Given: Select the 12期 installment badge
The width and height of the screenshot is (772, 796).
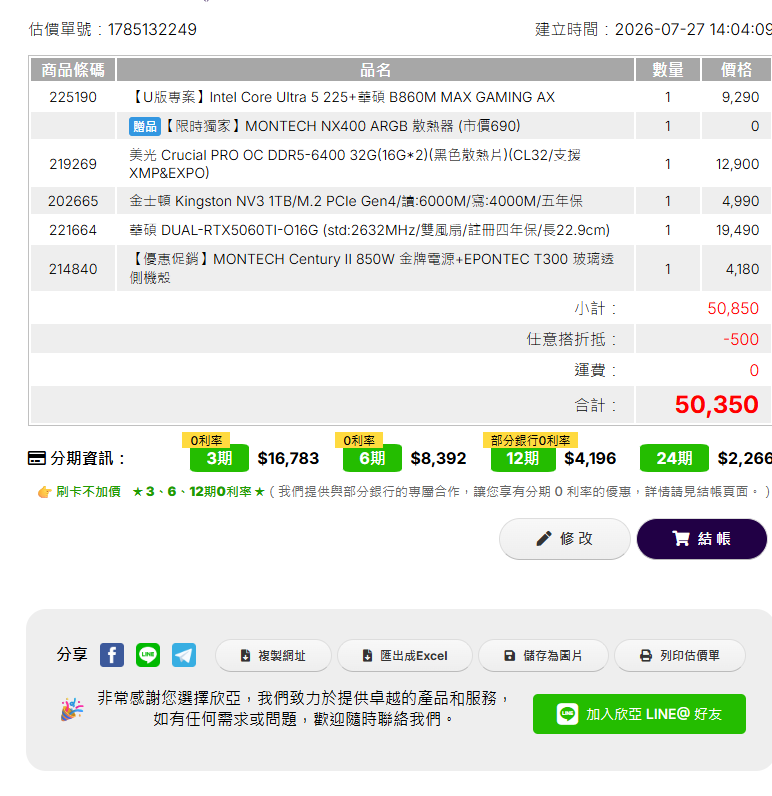Looking at the screenshot, I should click(522, 458).
